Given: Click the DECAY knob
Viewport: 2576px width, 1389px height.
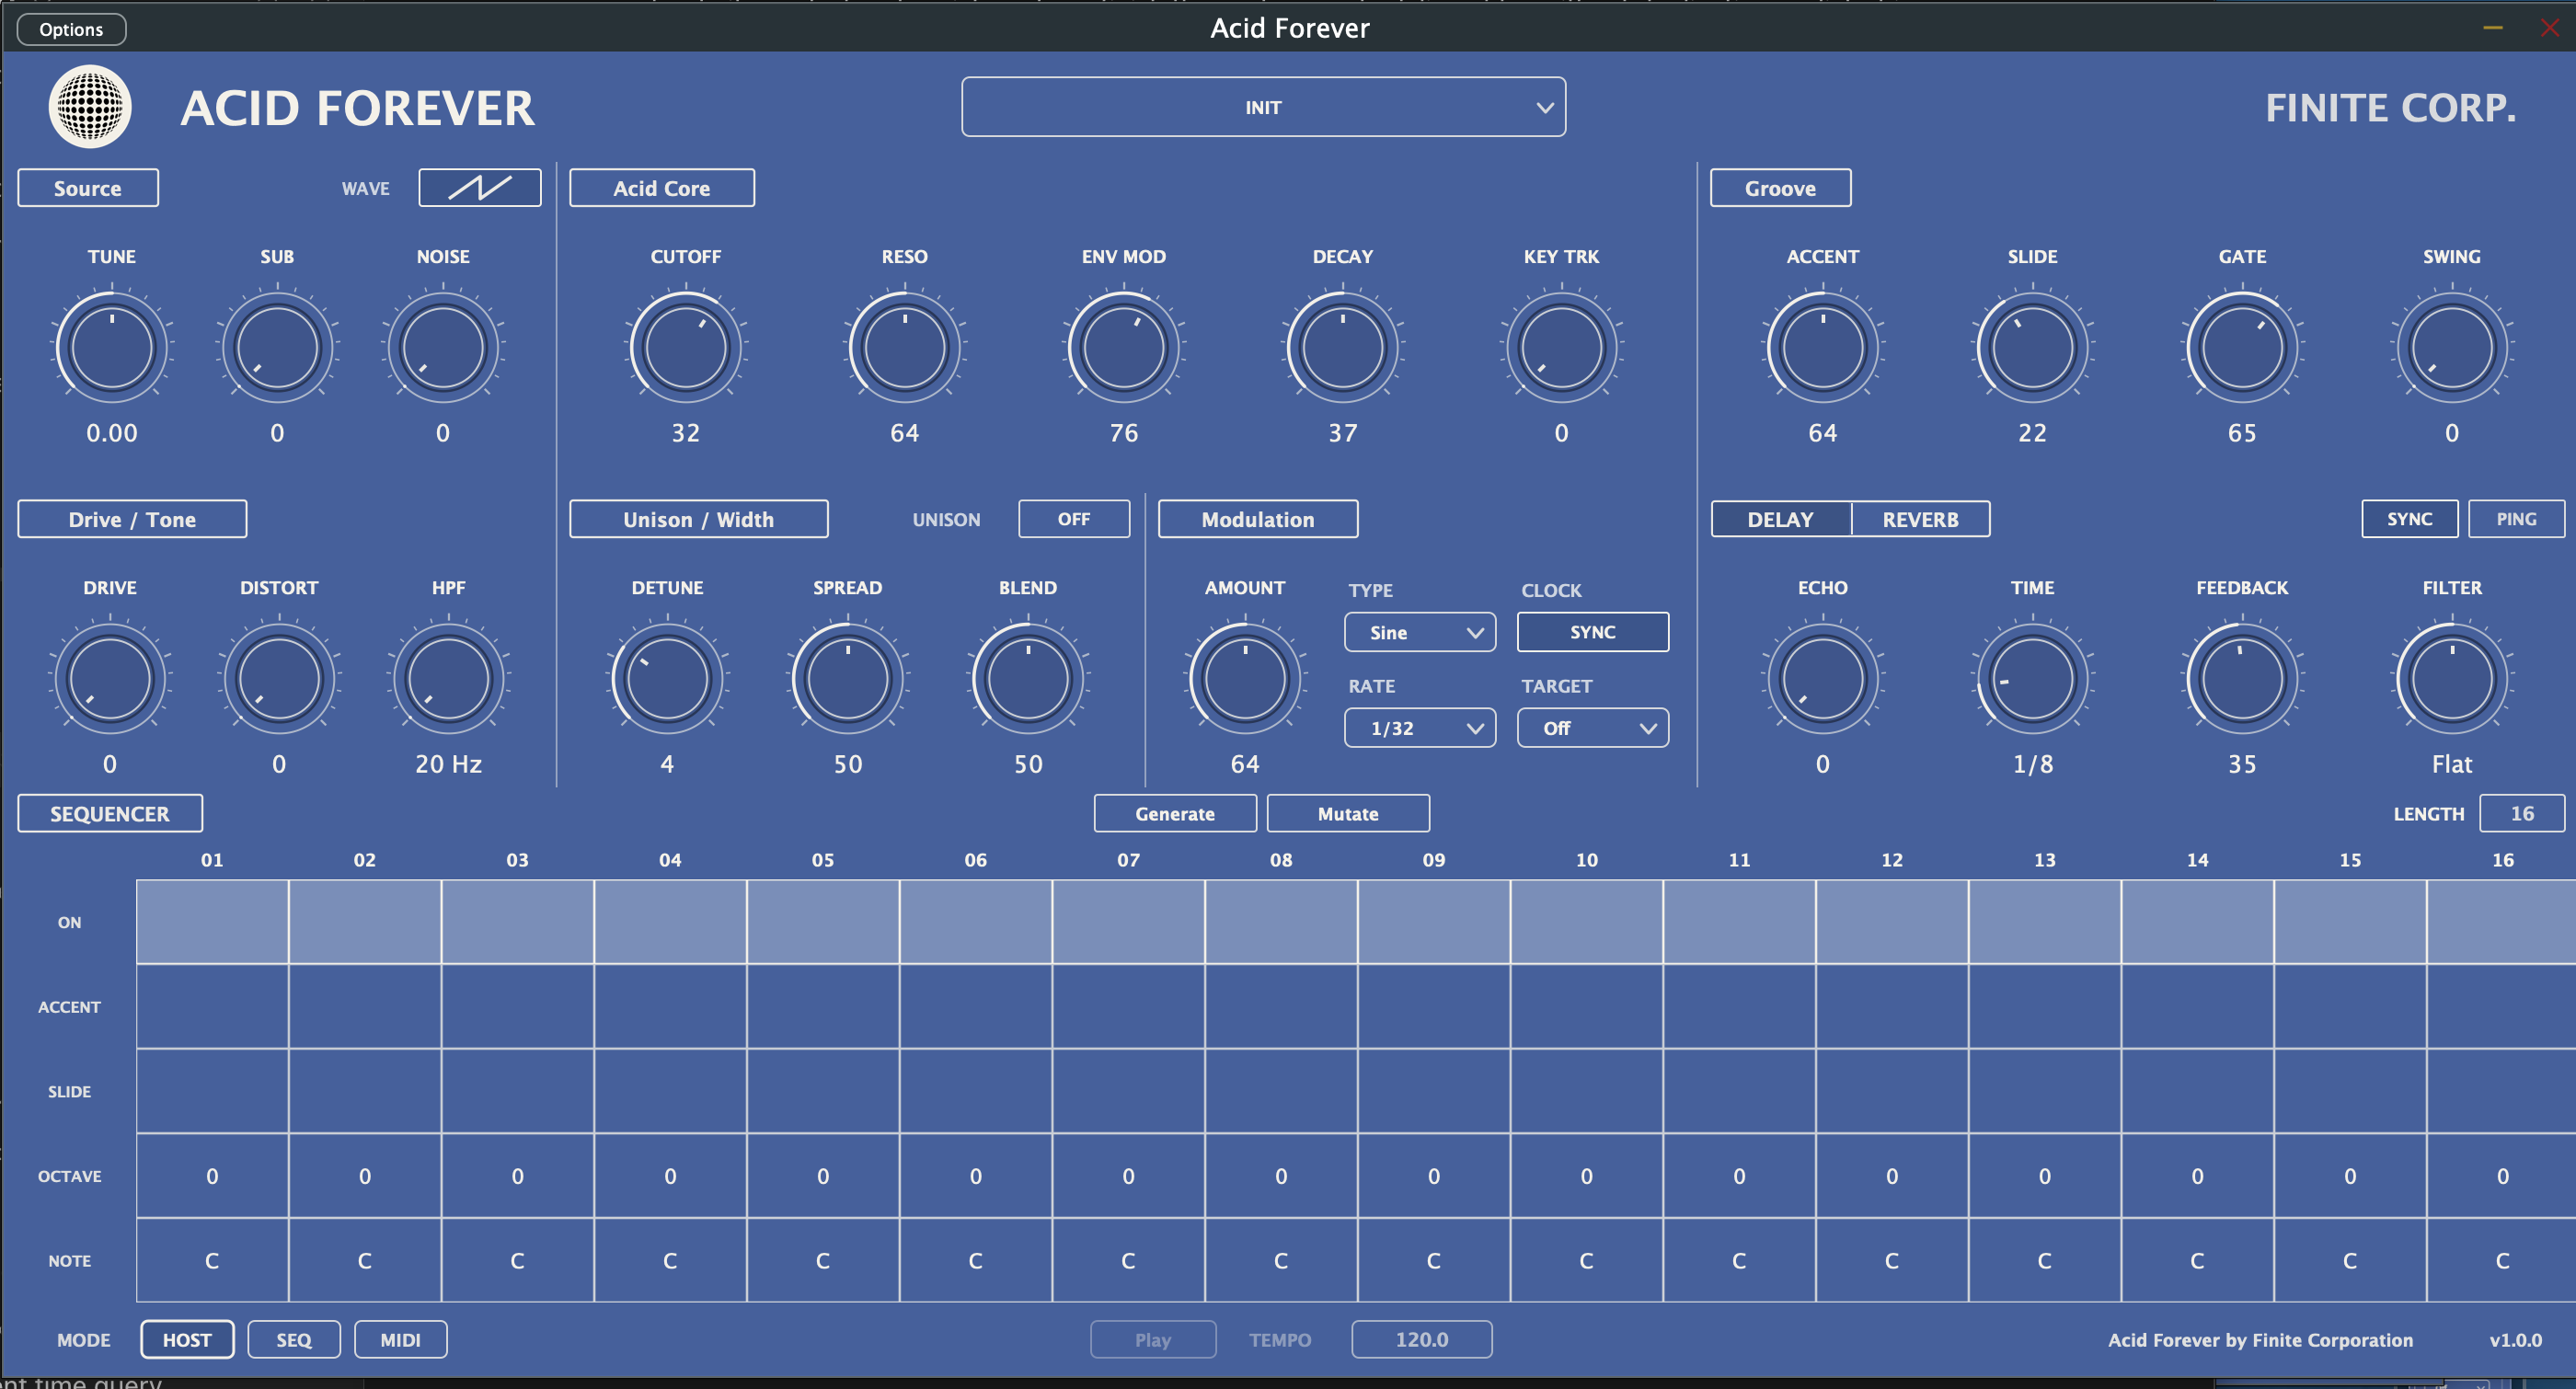Looking at the screenshot, I should [x=1343, y=347].
